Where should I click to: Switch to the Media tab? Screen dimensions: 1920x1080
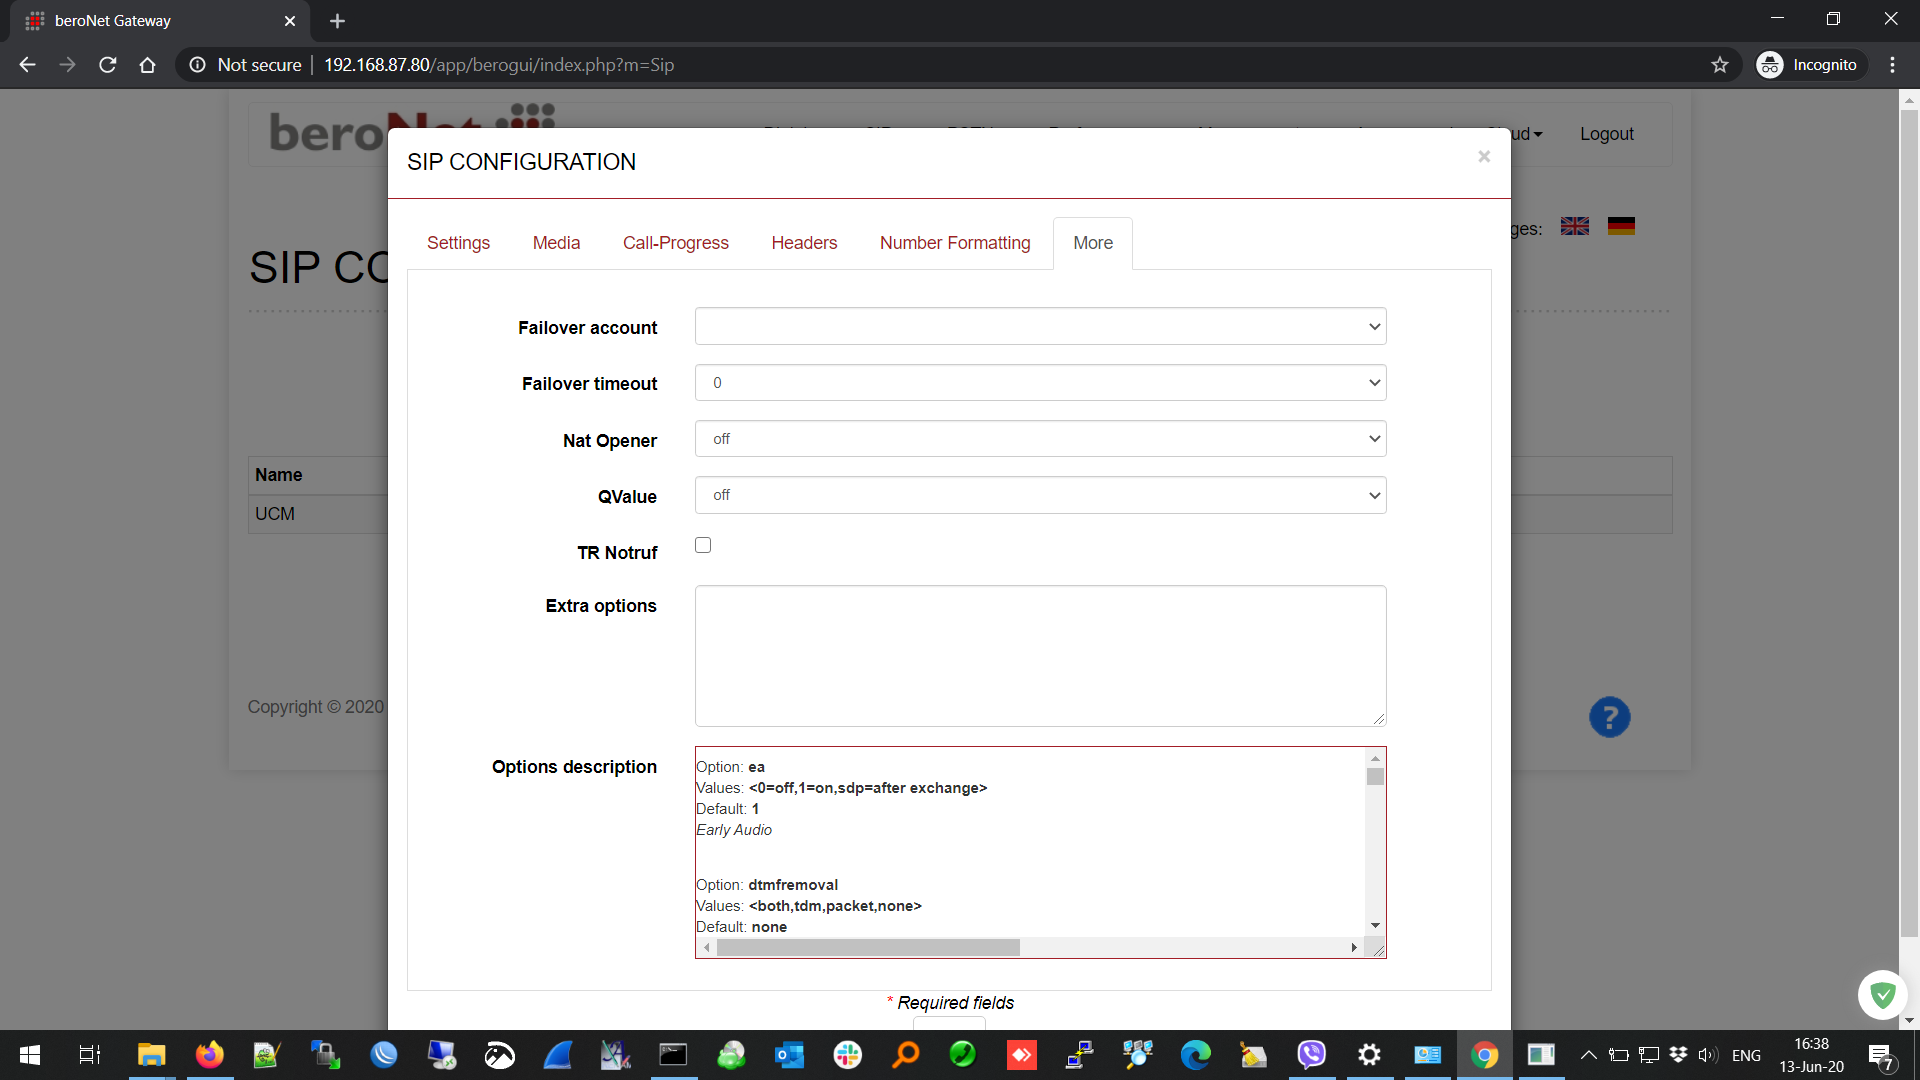pos(556,243)
